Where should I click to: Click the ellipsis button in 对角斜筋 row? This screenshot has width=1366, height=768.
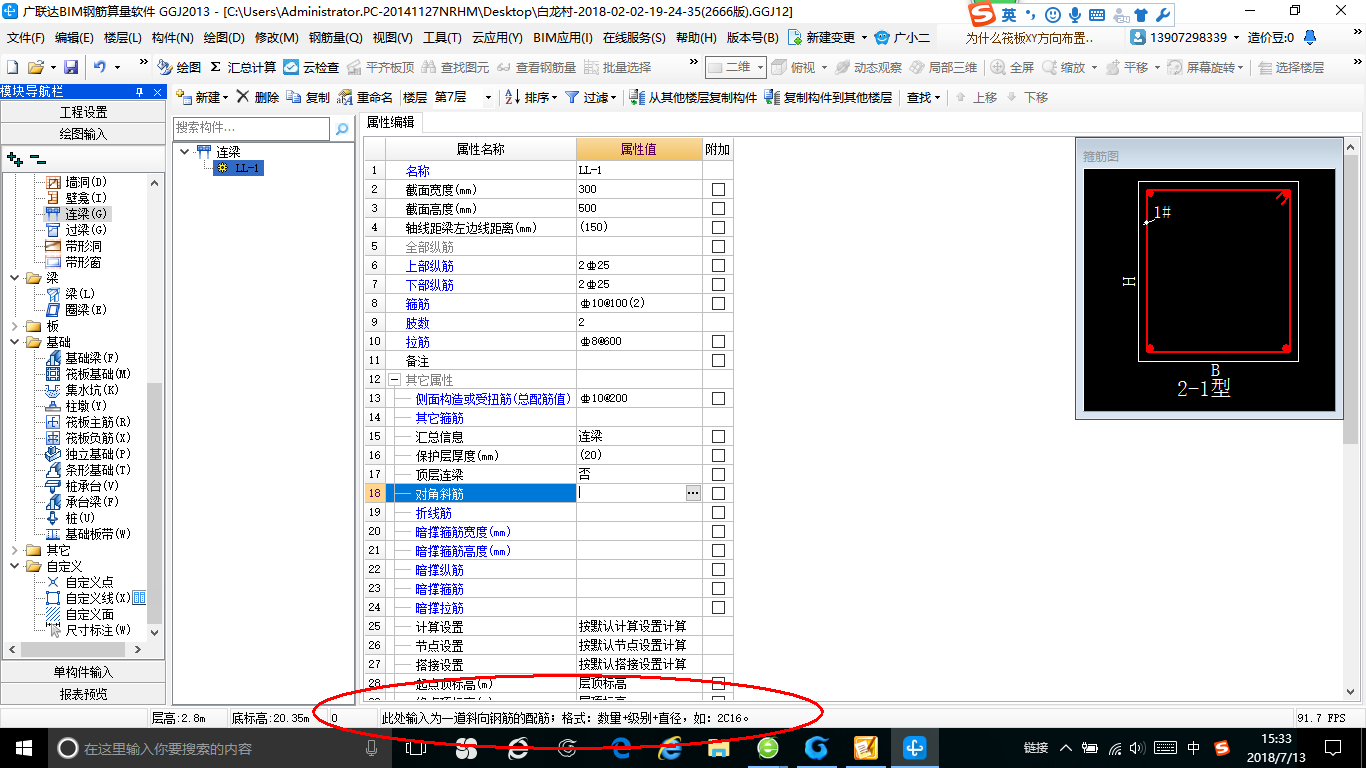(693, 493)
